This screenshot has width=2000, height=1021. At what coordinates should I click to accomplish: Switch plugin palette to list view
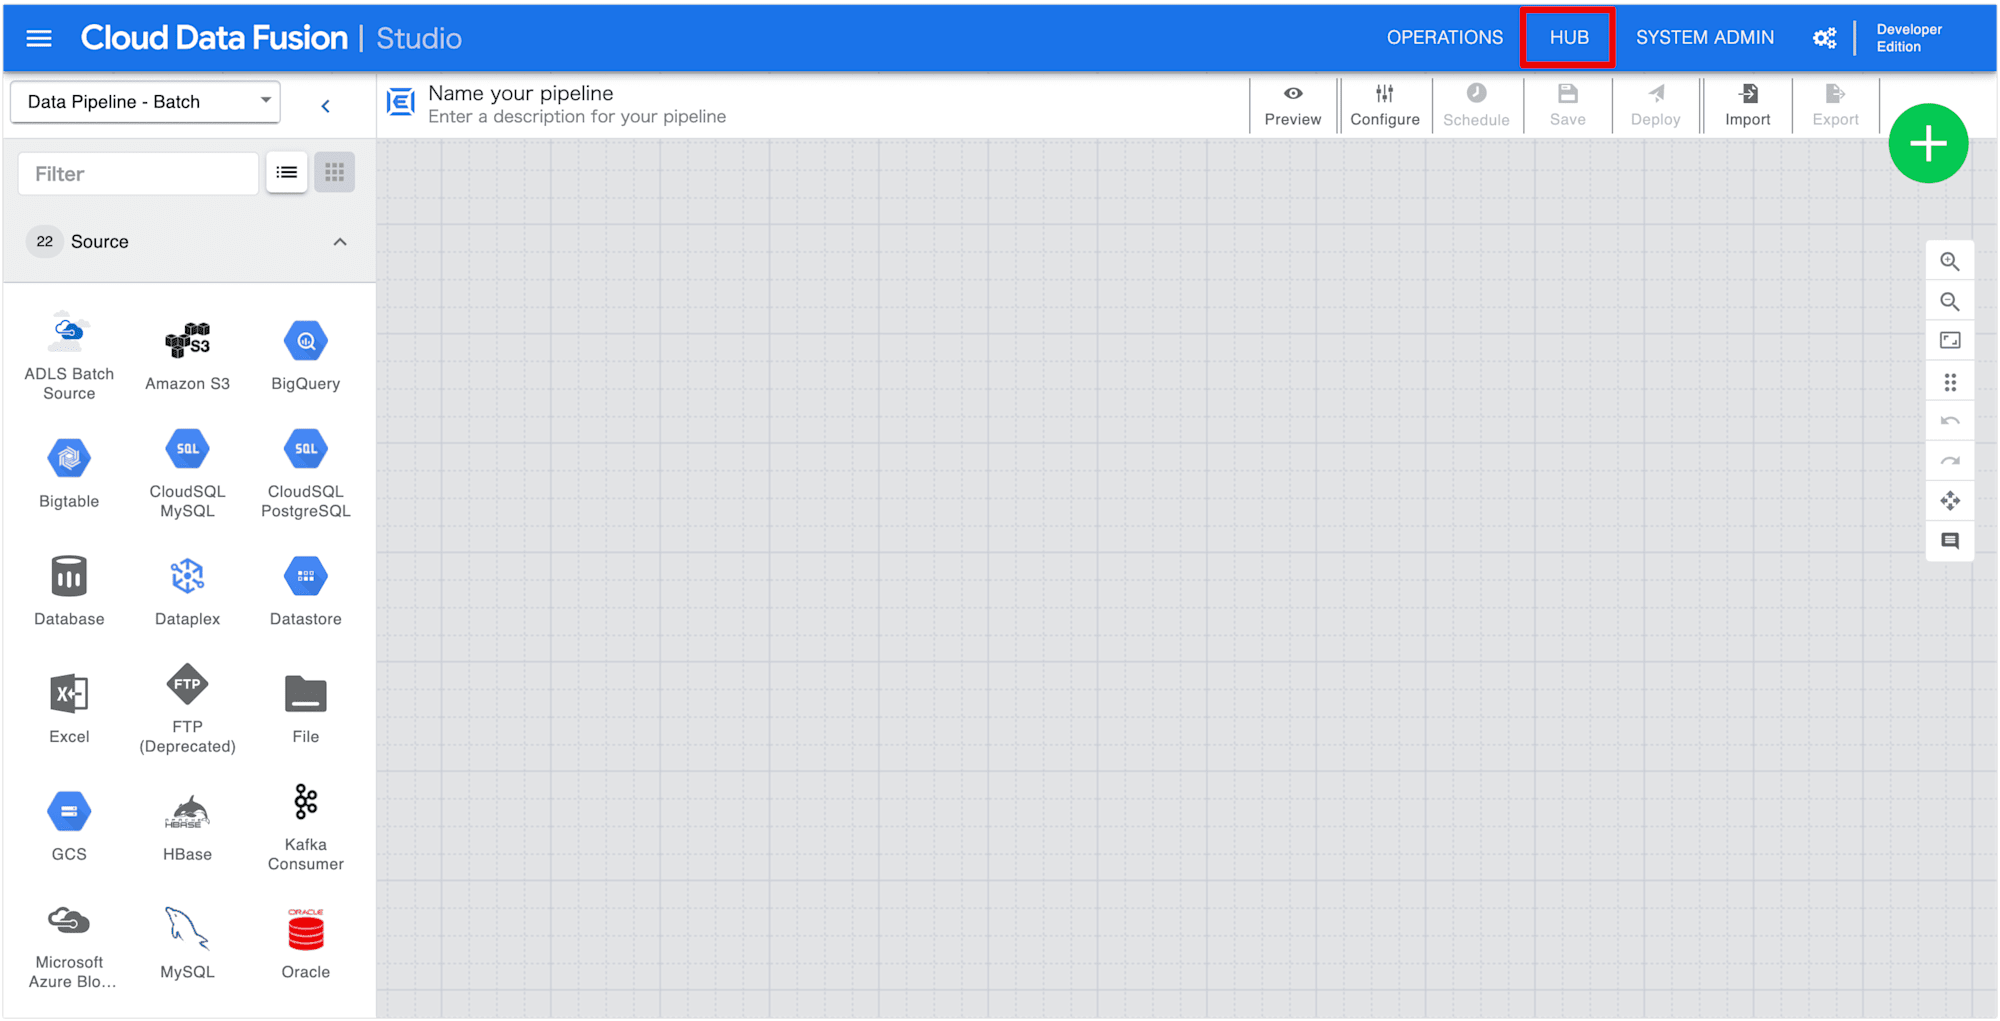(x=287, y=173)
